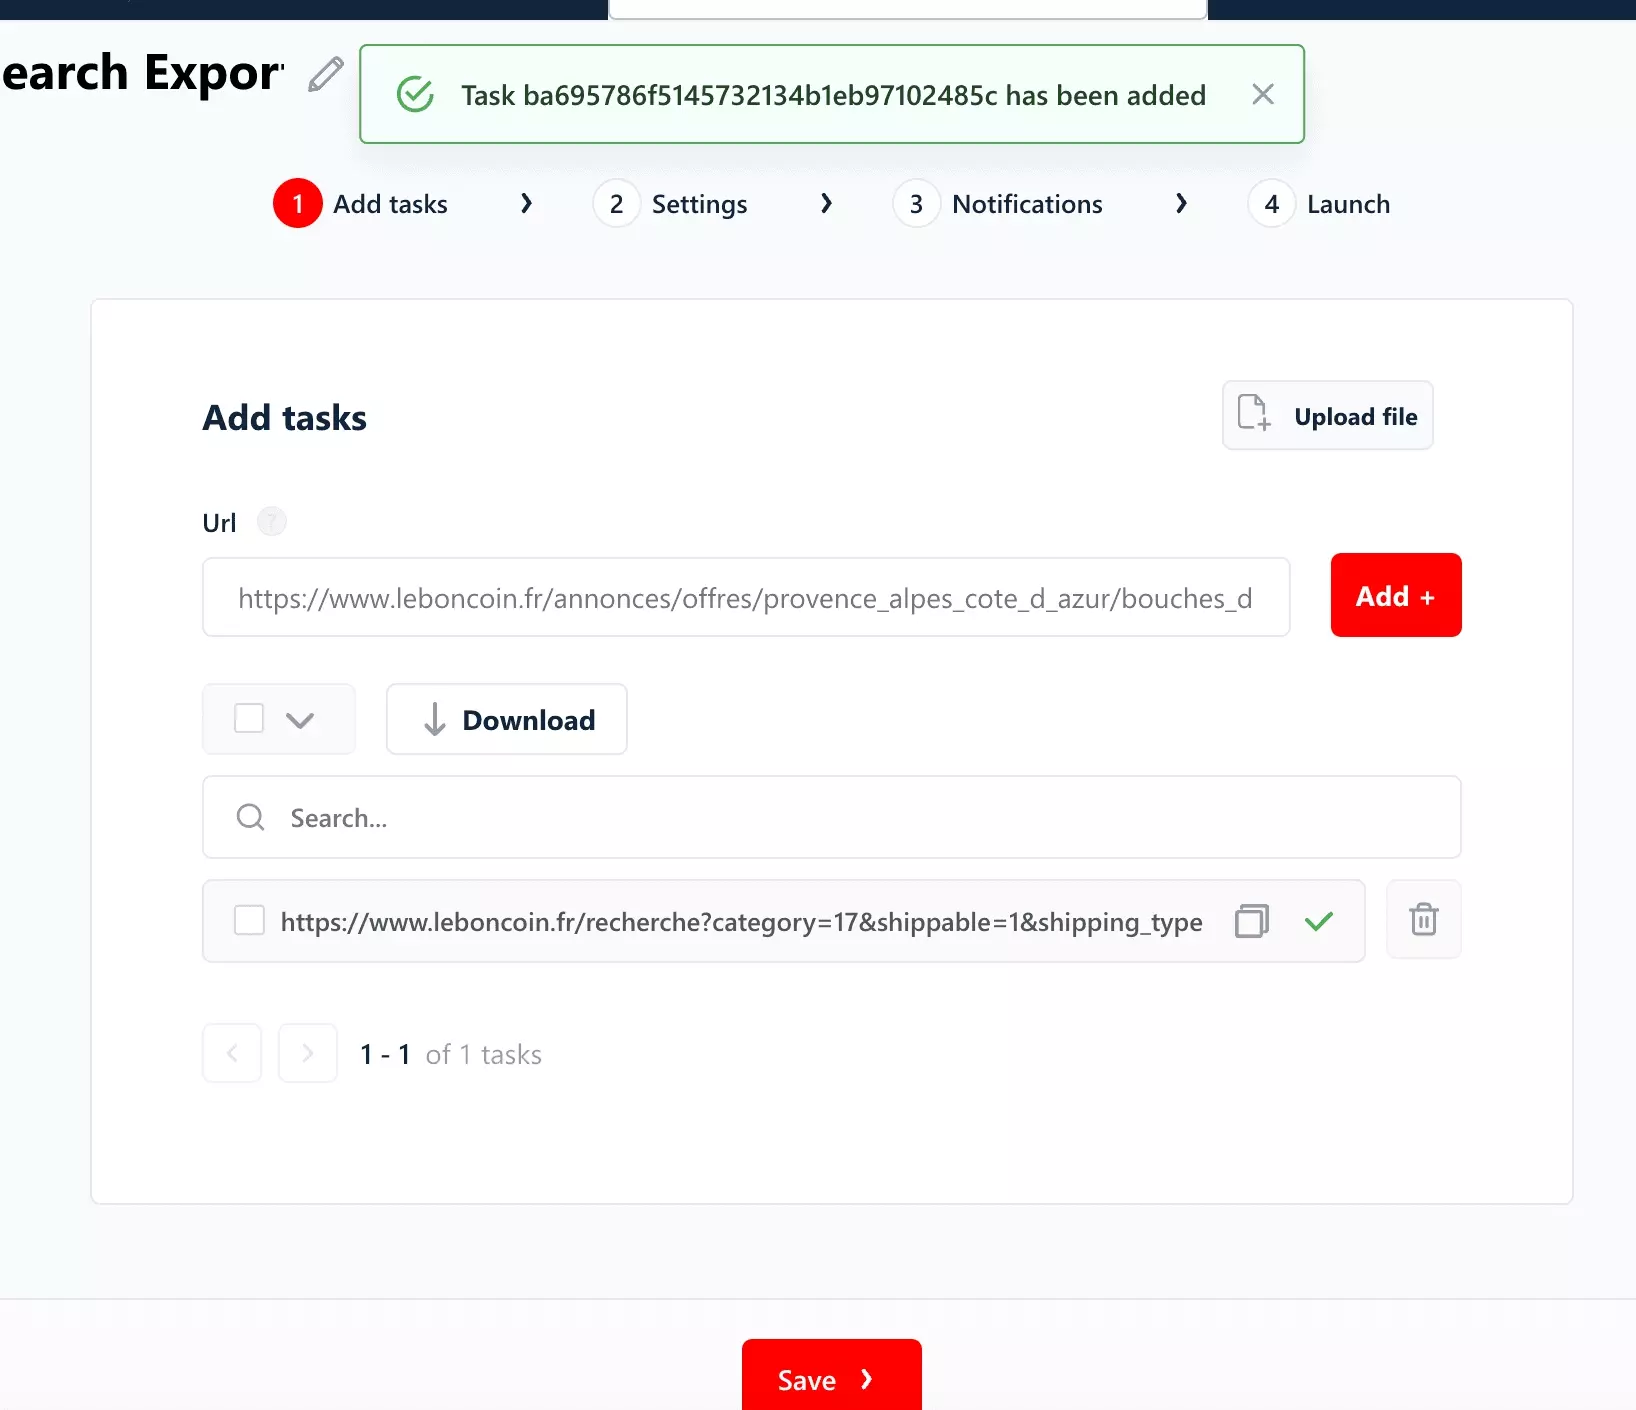Viewport: 1636px width, 1410px height.
Task: Click the Url help question icon
Action: [272, 522]
